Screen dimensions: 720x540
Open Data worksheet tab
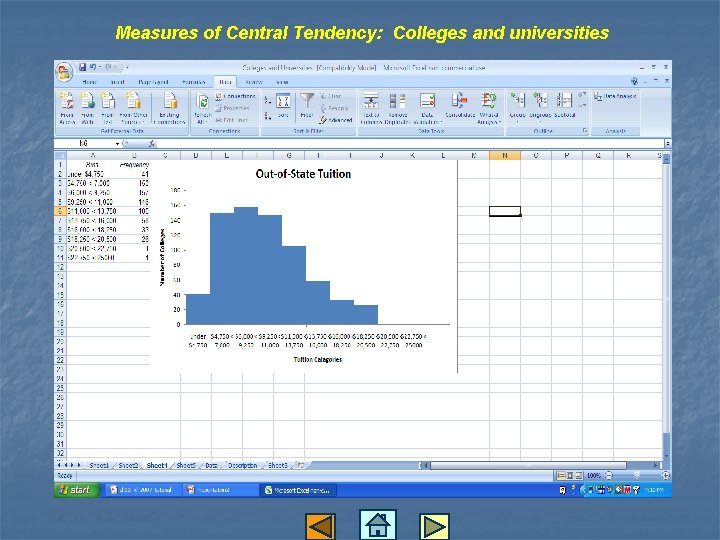point(211,465)
